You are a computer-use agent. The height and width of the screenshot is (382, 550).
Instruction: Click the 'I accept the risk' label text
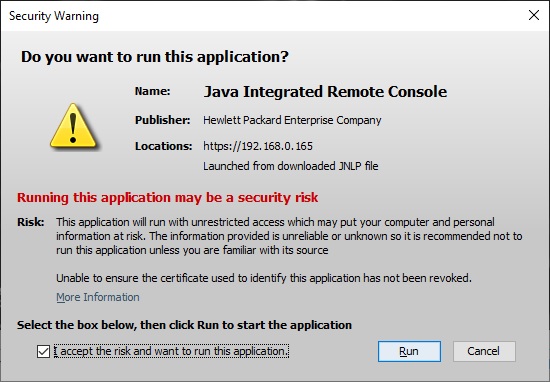point(171,351)
